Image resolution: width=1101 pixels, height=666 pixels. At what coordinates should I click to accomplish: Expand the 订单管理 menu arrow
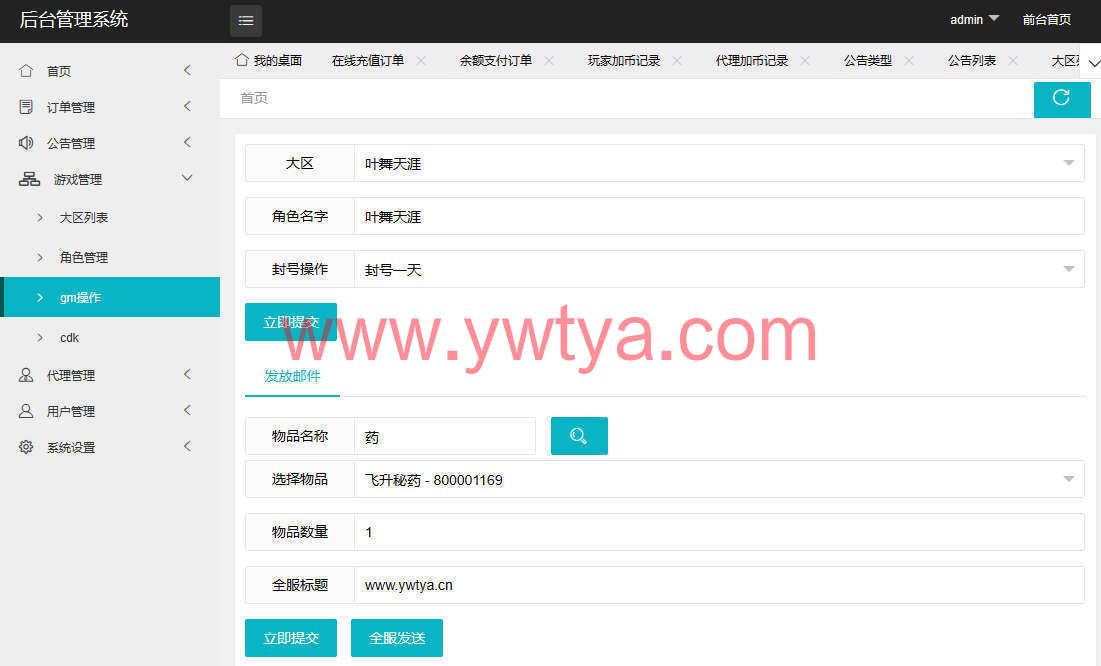pos(187,106)
